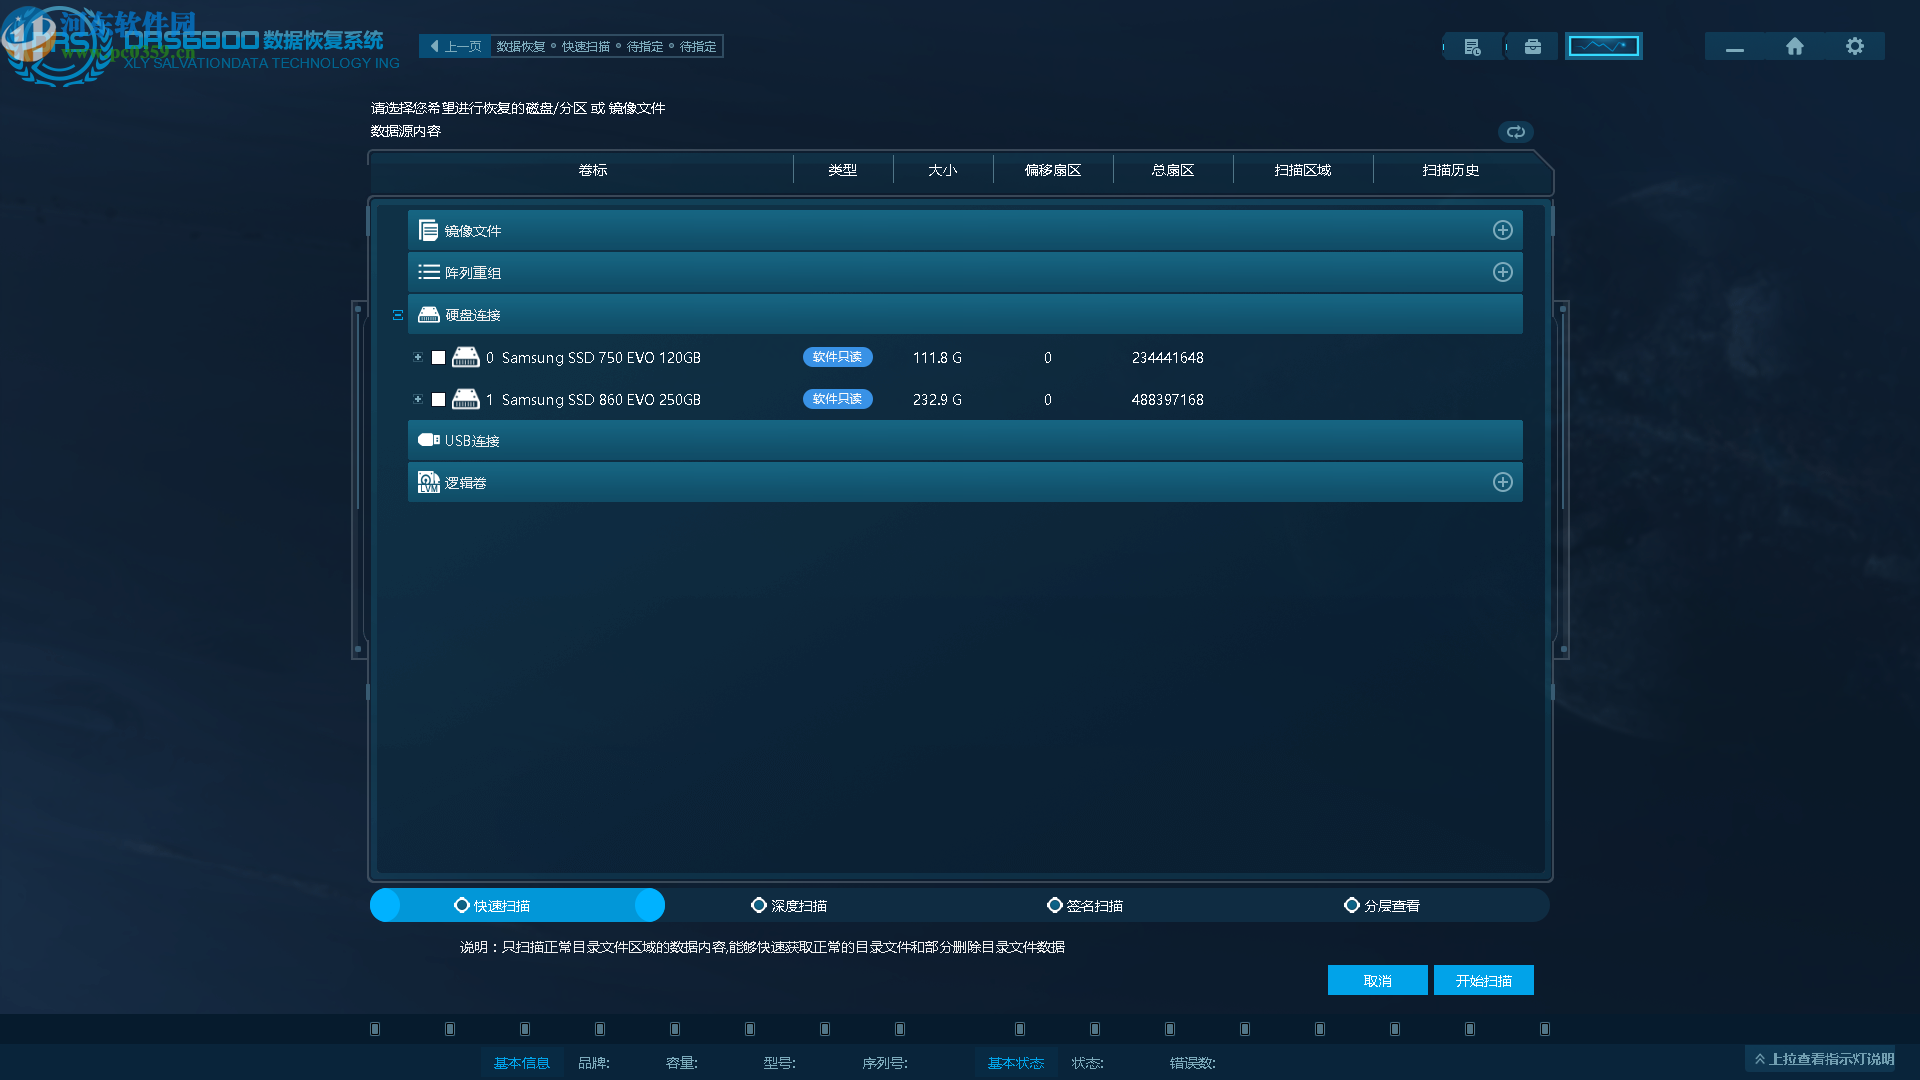Click the 取消 button
The height and width of the screenshot is (1080, 1920).
1377,981
